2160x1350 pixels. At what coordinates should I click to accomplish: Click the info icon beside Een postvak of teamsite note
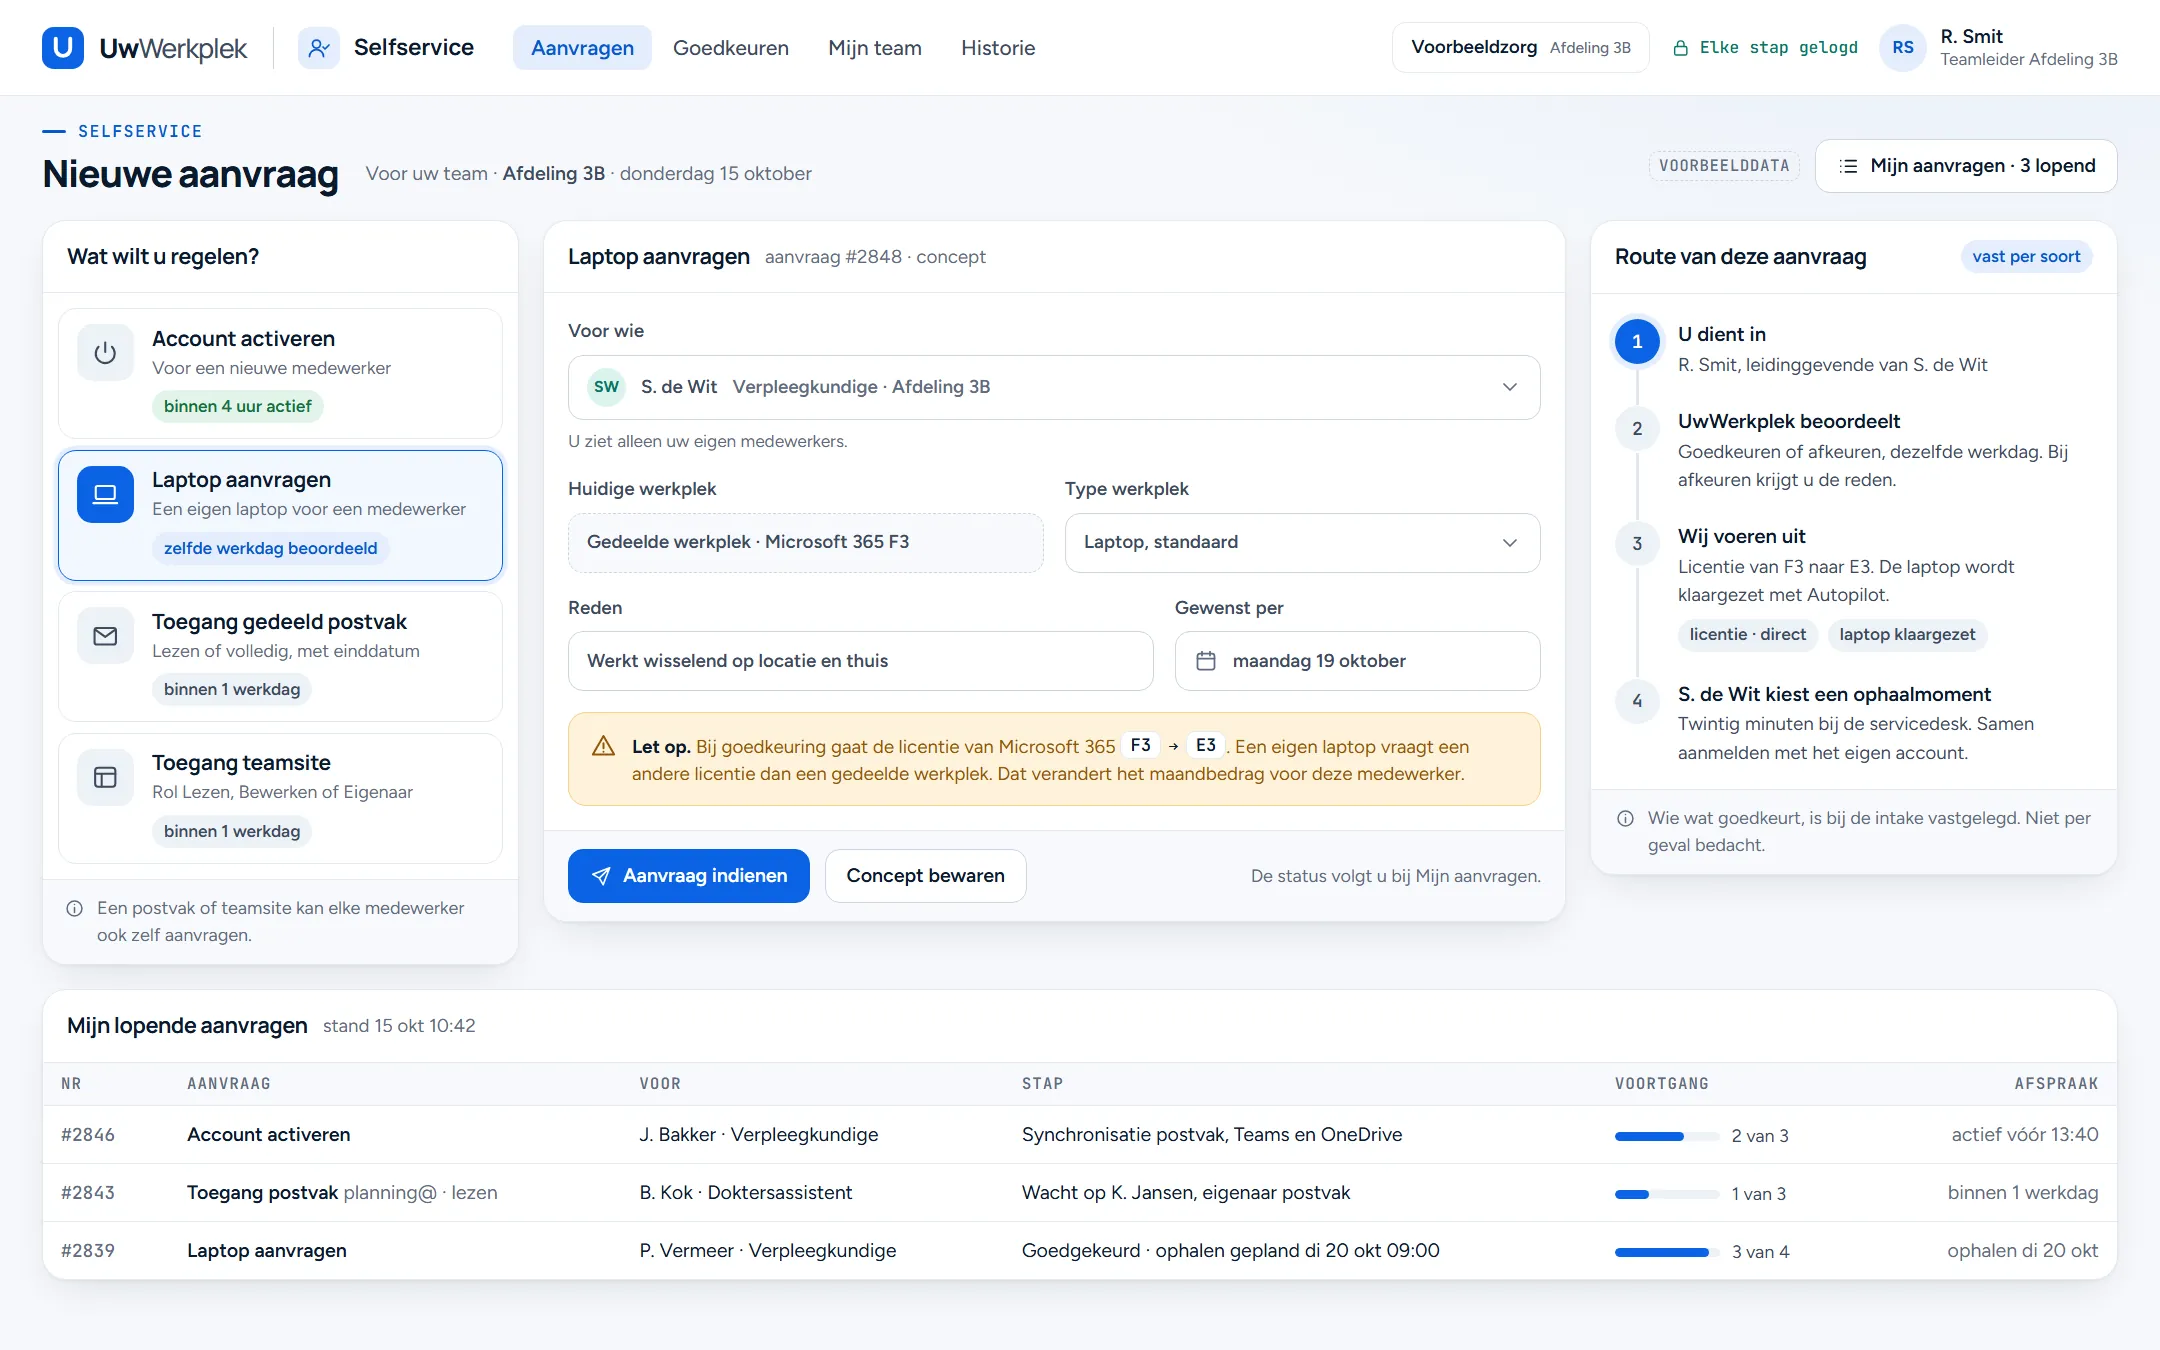(74, 908)
